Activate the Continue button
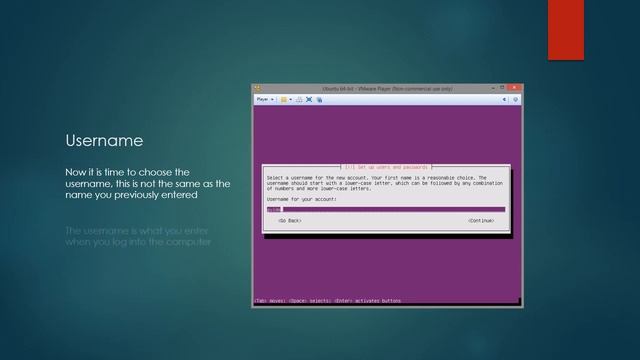Viewport: 640px width, 360px height. [481, 220]
